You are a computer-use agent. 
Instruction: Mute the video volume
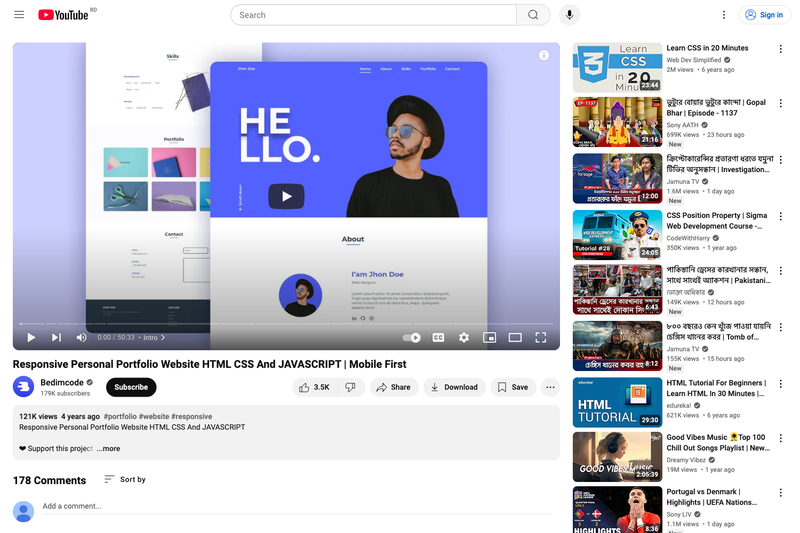point(81,338)
